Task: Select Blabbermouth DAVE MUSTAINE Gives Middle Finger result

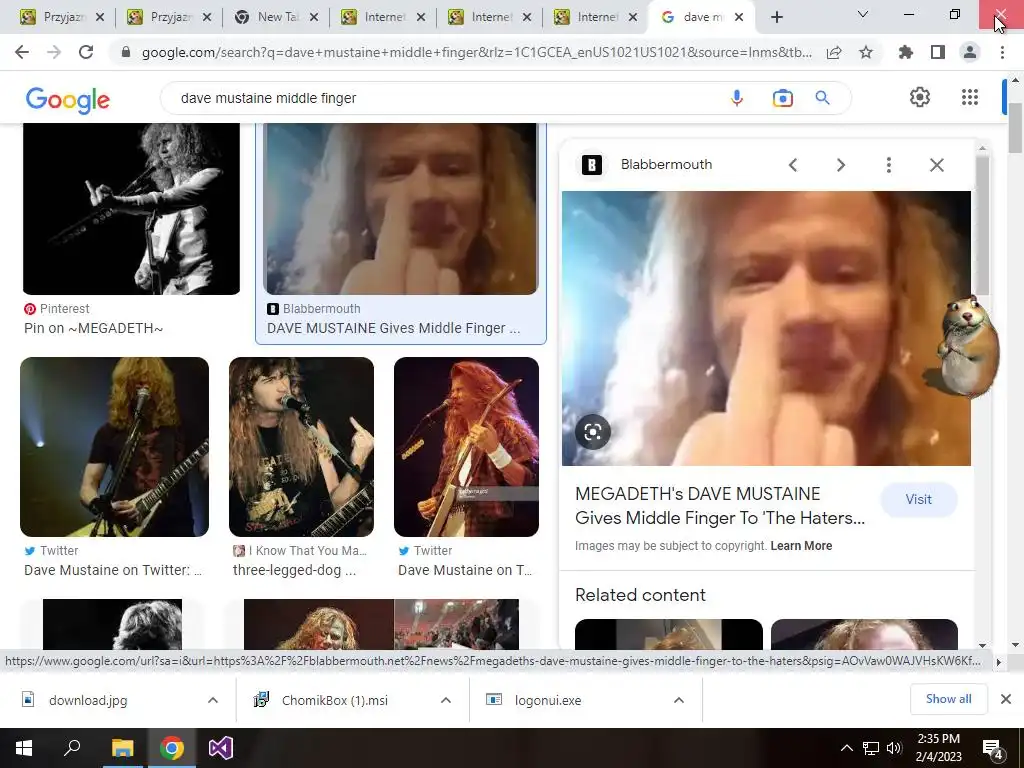Action: coord(400,208)
